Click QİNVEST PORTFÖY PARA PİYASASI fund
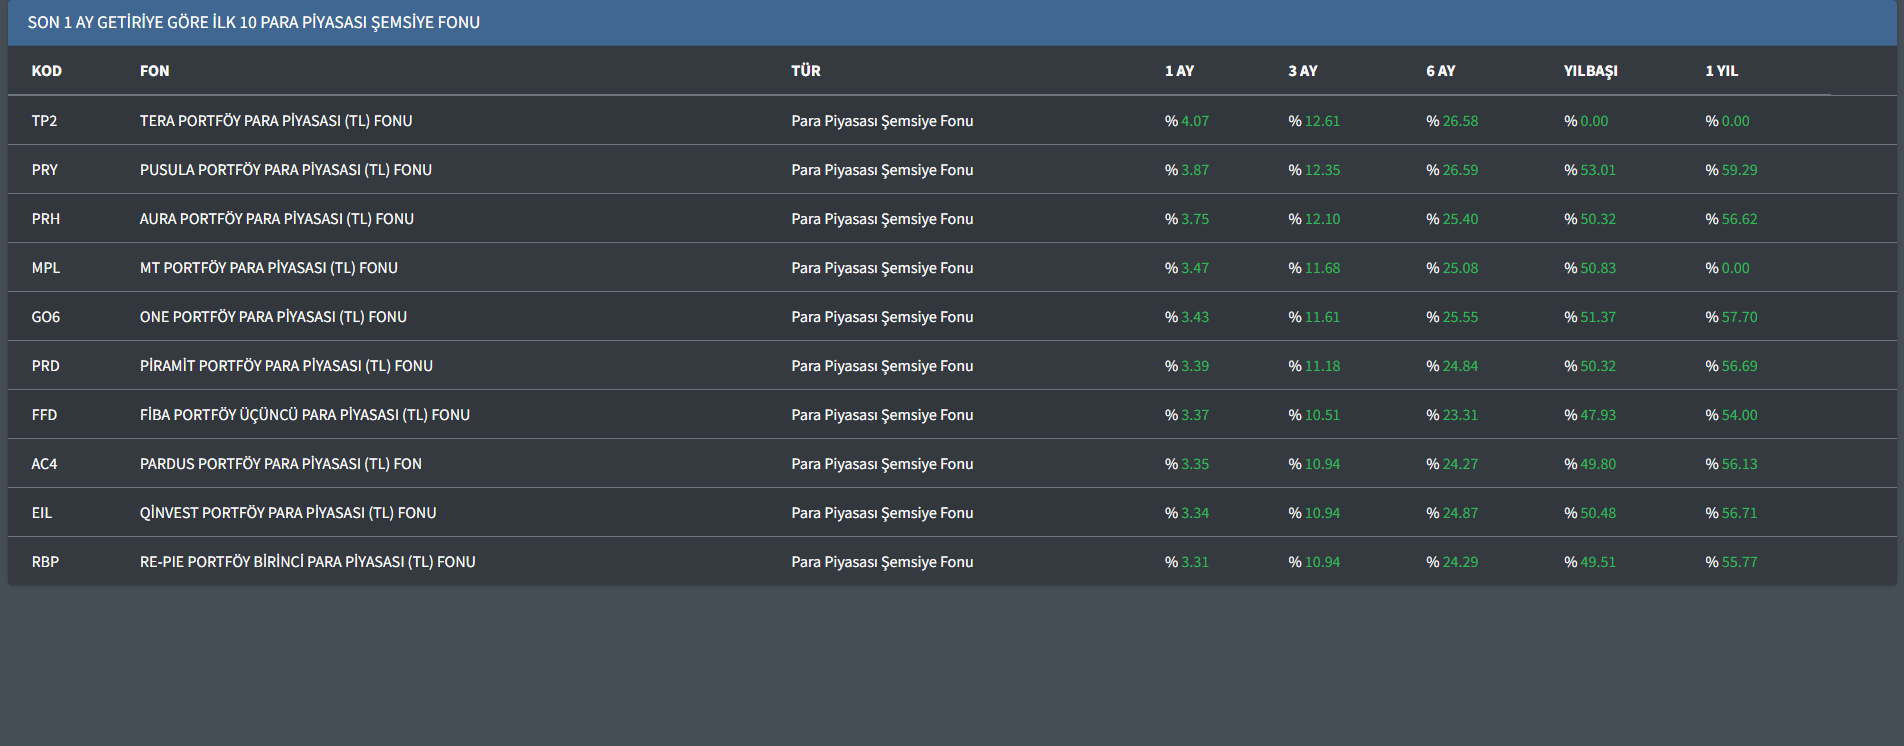1904x746 pixels. click(288, 513)
